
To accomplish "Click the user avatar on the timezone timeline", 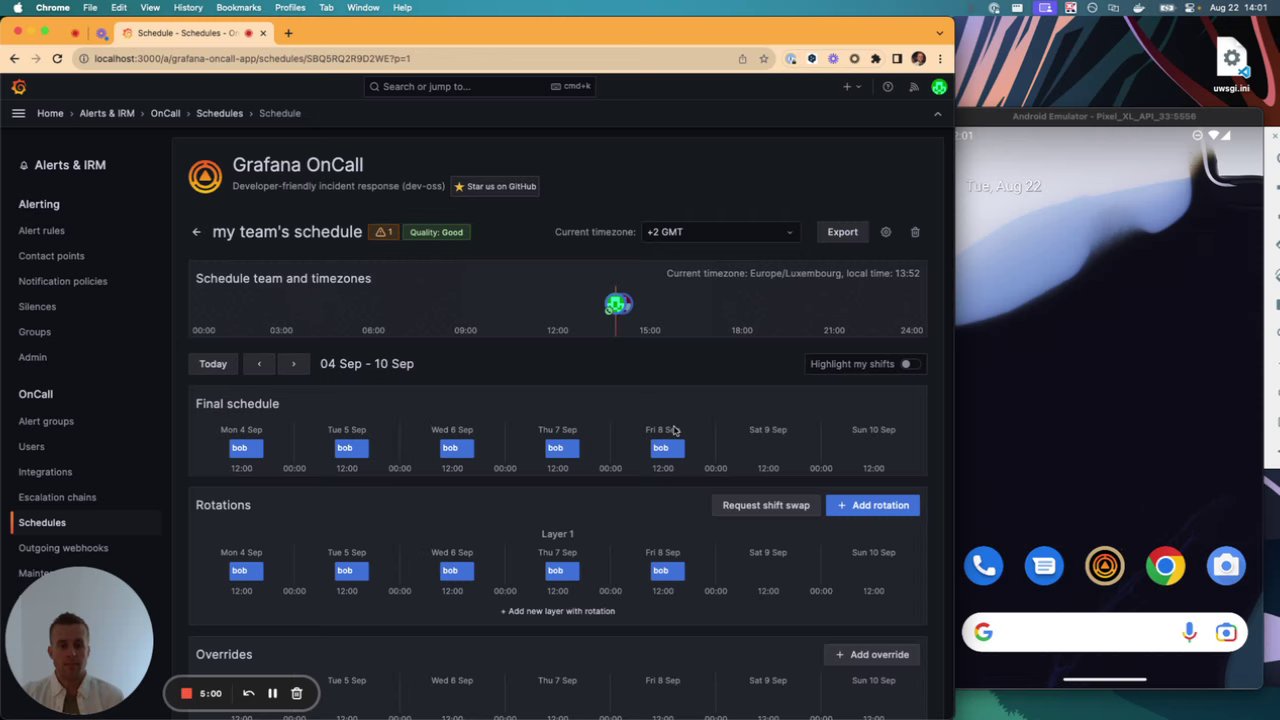I will pos(618,304).
